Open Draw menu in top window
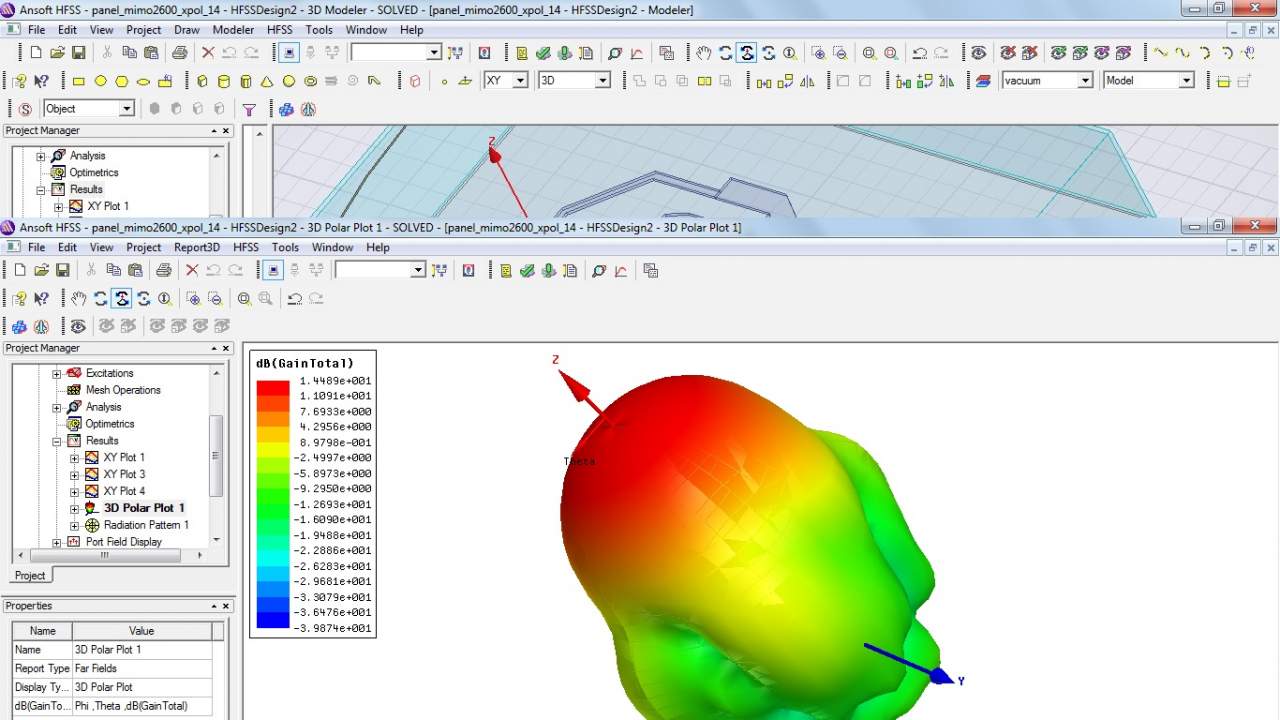The height and width of the screenshot is (720, 1280). click(187, 30)
